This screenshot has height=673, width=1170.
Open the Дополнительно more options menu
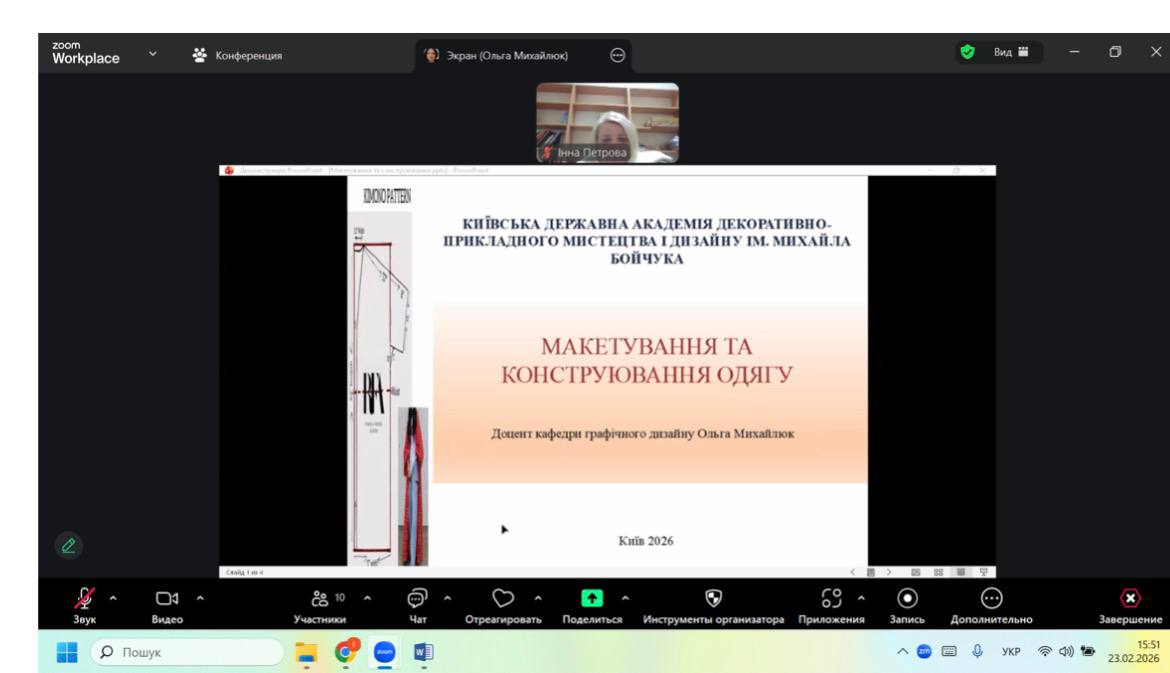(991, 599)
